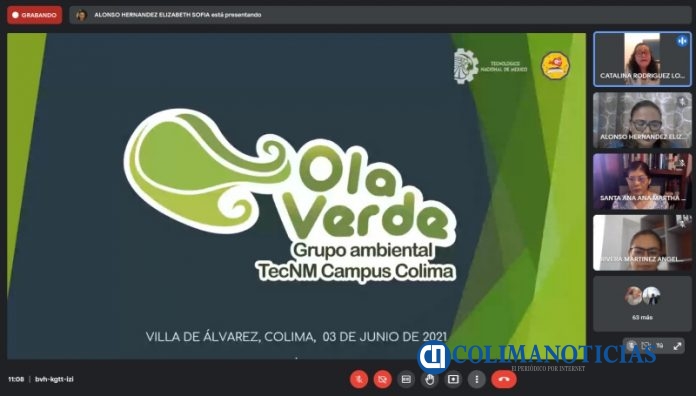The height and width of the screenshot is (396, 696).
Task: Click the muted mic icon on Santa Ana tile
Action: point(683,163)
